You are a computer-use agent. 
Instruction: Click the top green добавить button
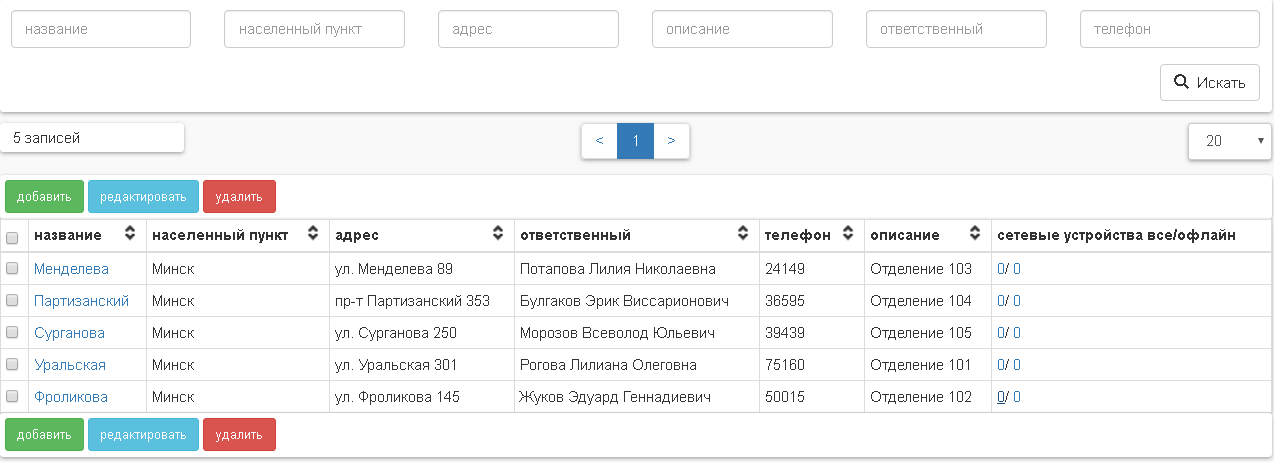coord(44,196)
